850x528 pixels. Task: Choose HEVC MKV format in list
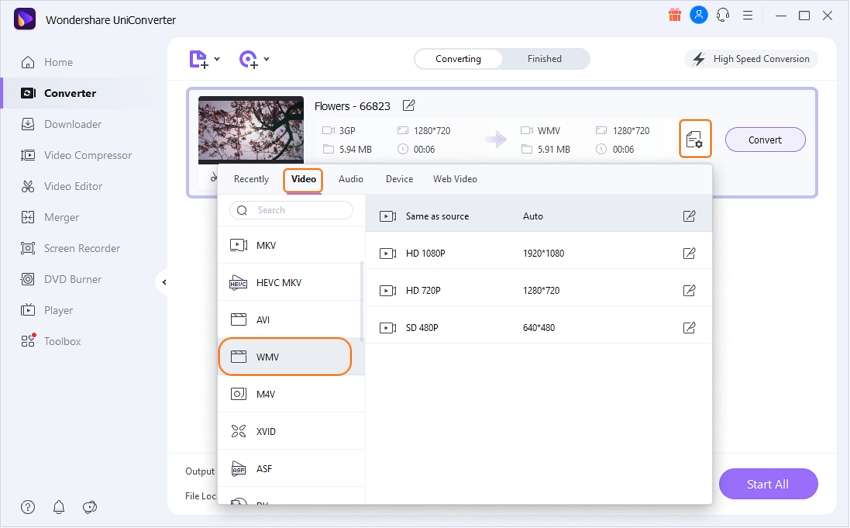289,282
